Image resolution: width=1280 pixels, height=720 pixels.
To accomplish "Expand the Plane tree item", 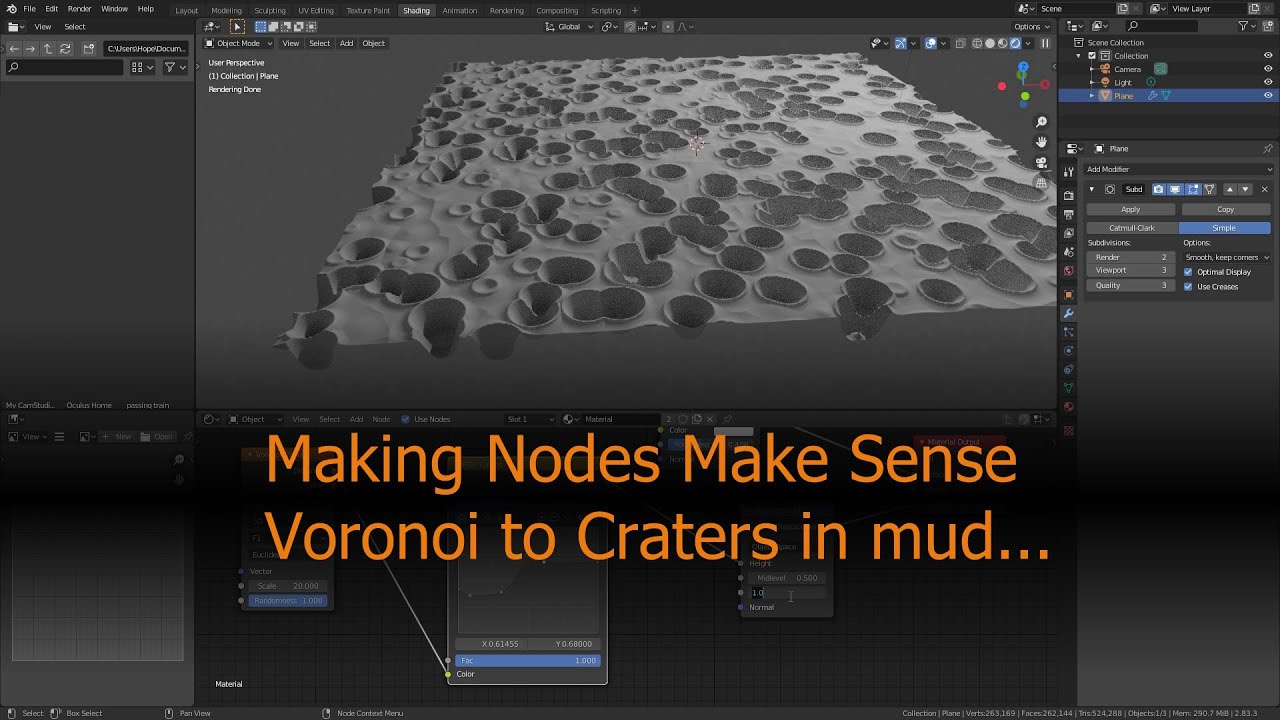I will pos(1092,95).
